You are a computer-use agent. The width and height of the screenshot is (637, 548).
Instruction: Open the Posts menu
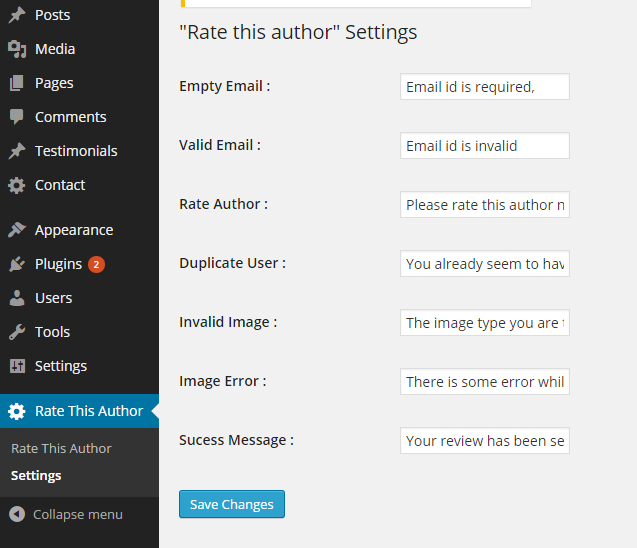tap(79, 15)
